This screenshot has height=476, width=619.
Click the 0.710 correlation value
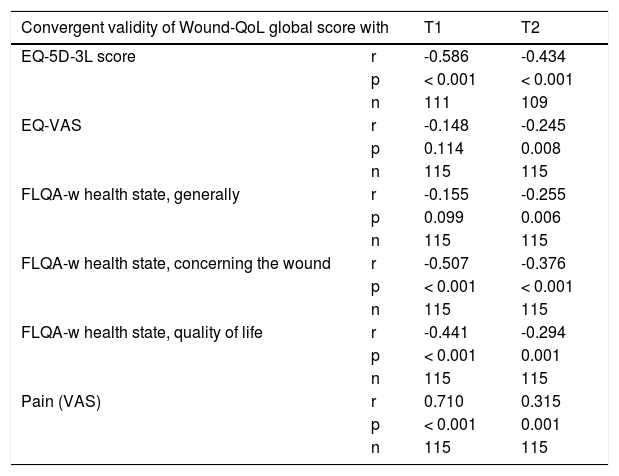pyautogui.click(x=441, y=401)
